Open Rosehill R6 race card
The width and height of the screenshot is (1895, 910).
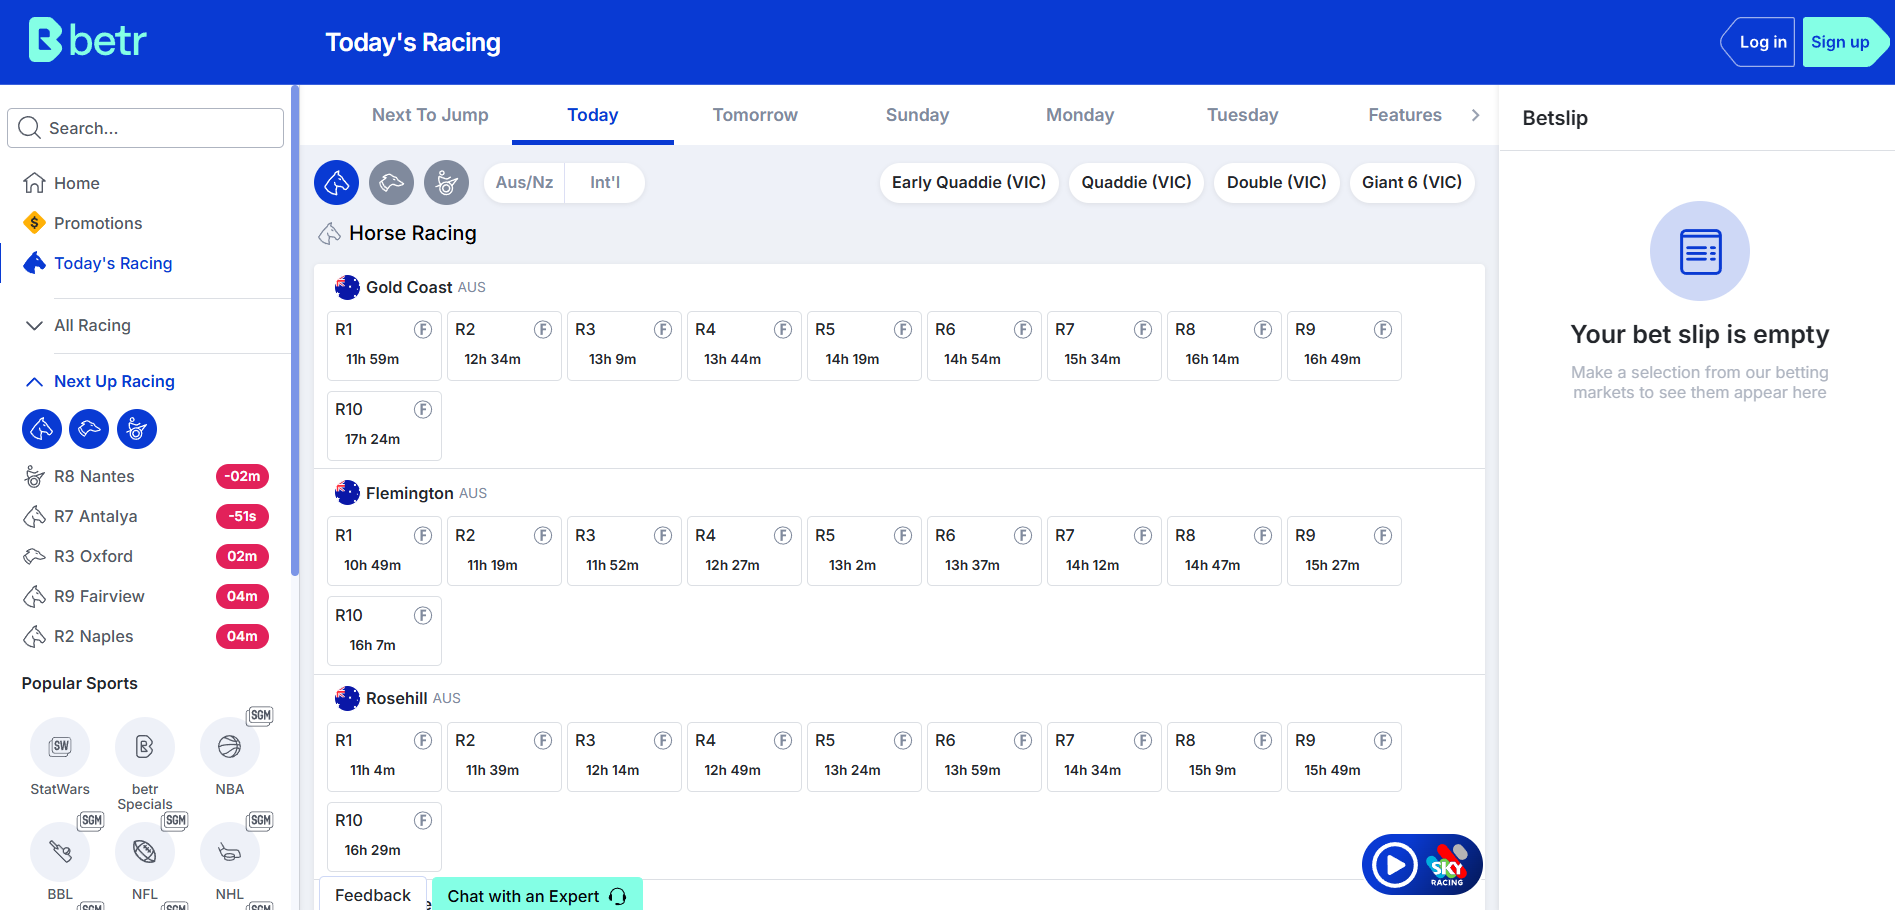click(984, 757)
